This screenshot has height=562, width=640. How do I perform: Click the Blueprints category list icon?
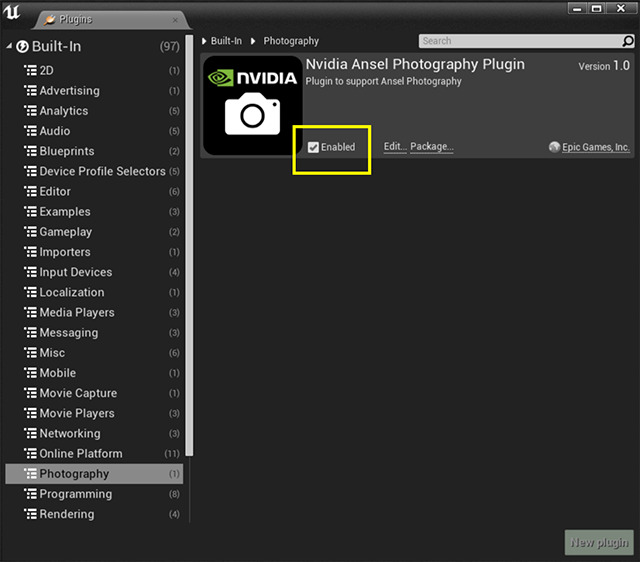point(31,151)
